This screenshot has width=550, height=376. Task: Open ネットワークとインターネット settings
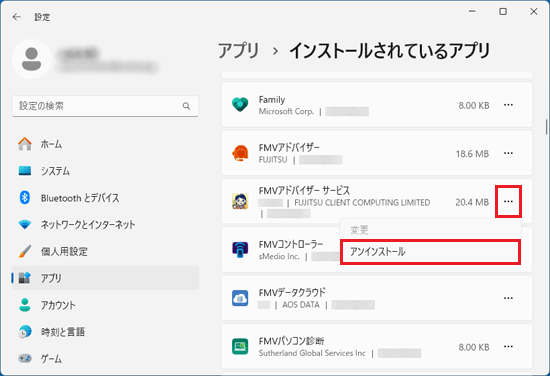[105, 224]
